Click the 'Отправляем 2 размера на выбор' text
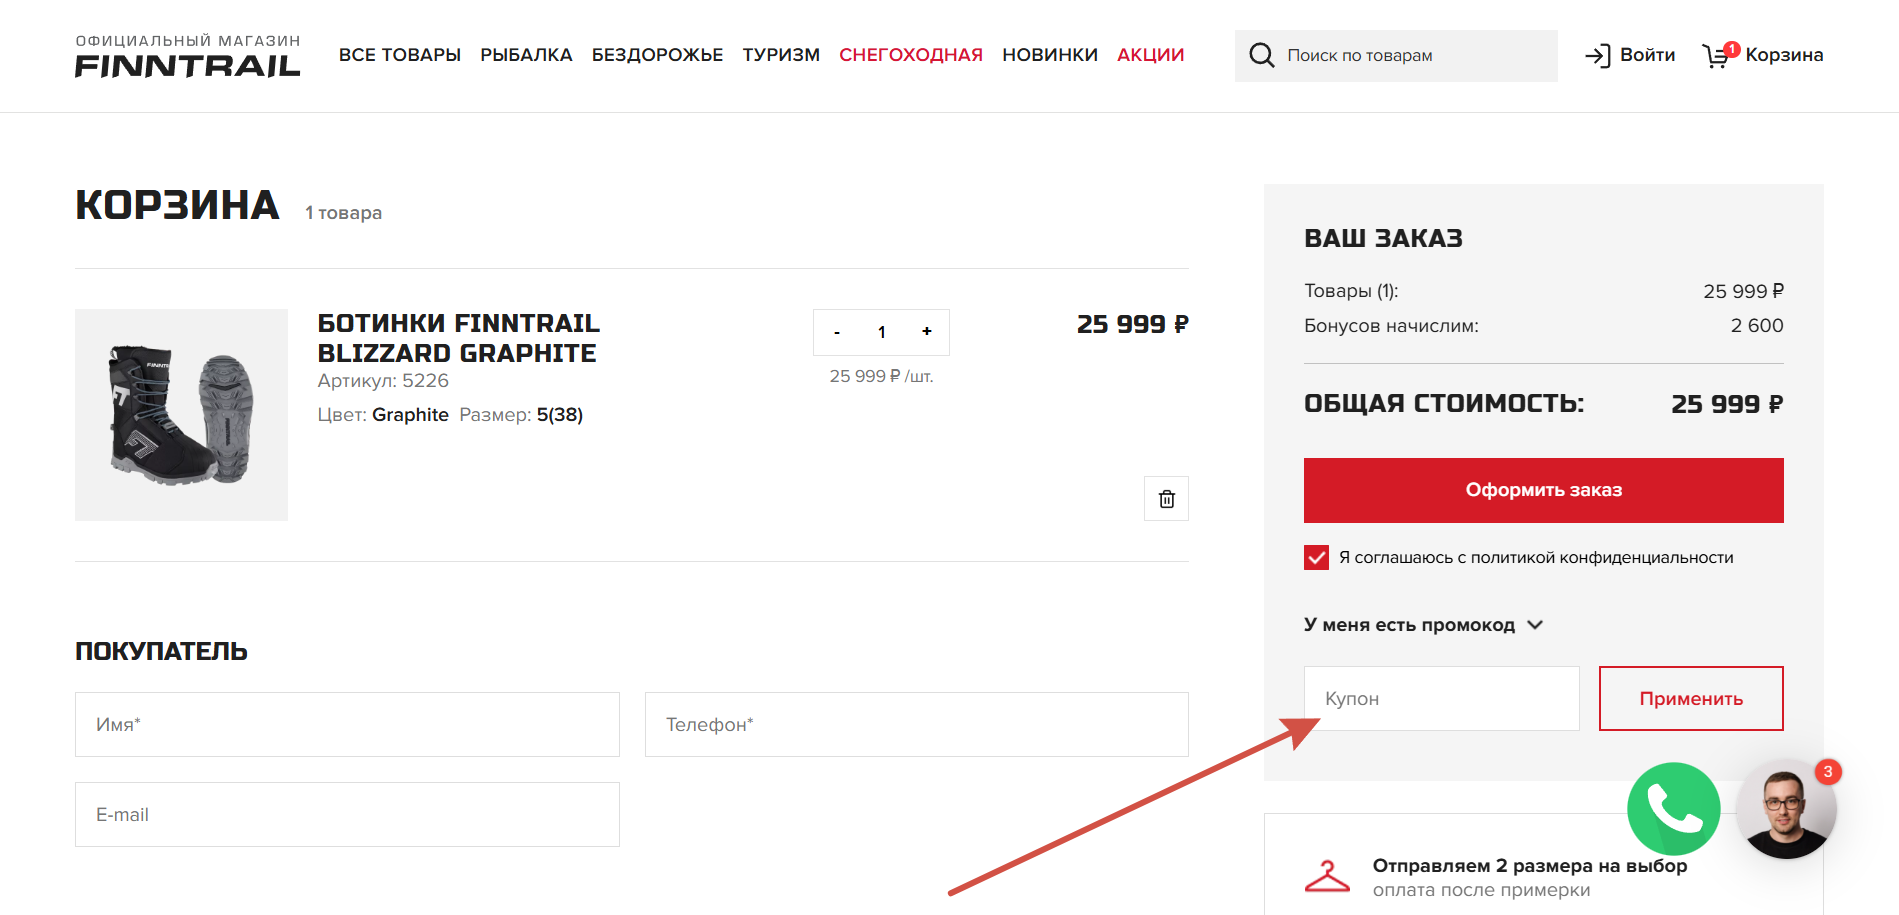 point(1529,865)
